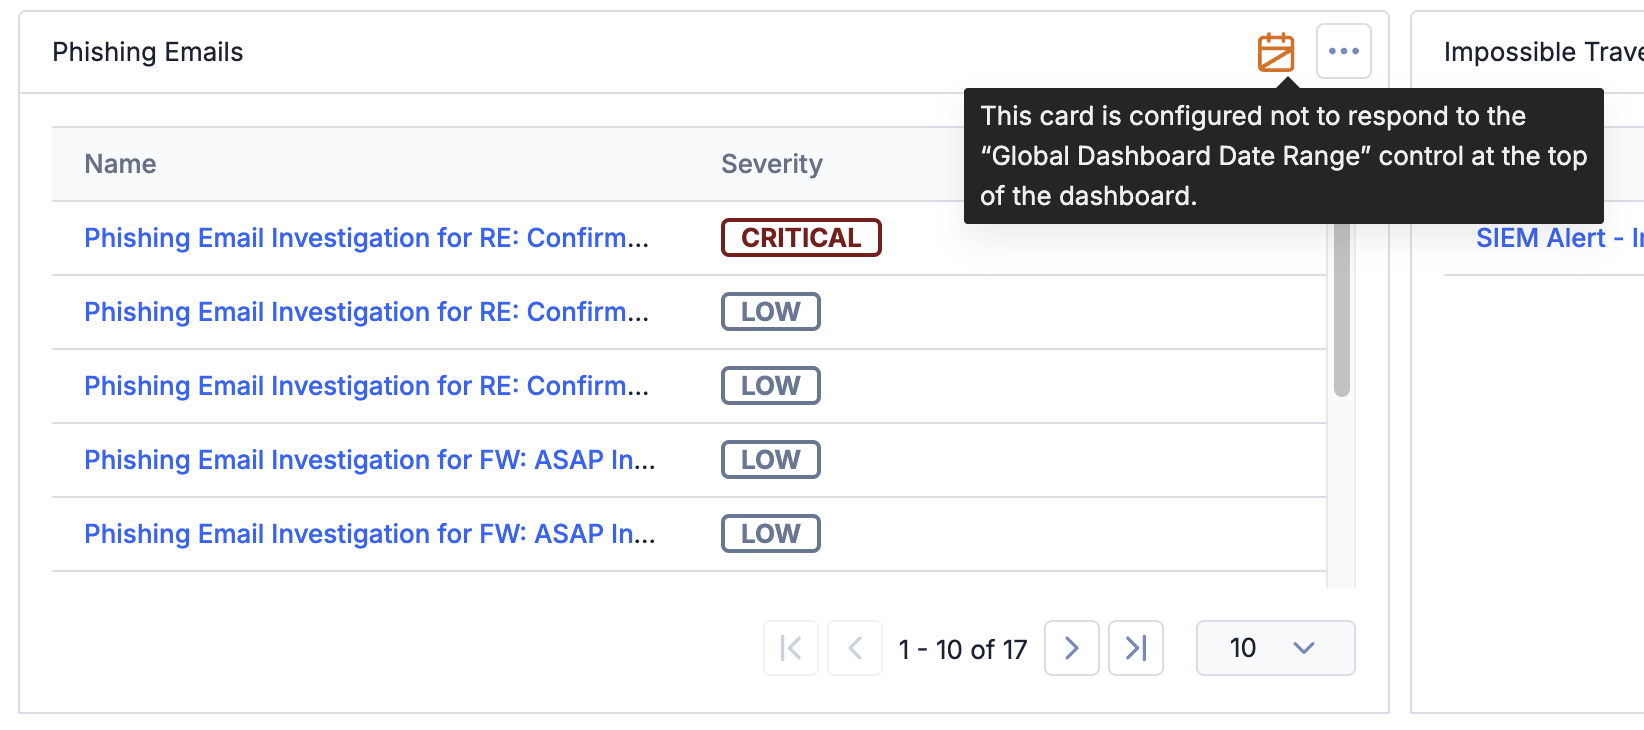Click the CRITICAL severity badge
This screenshot has width=1644, height=730.
click(800, 237)
